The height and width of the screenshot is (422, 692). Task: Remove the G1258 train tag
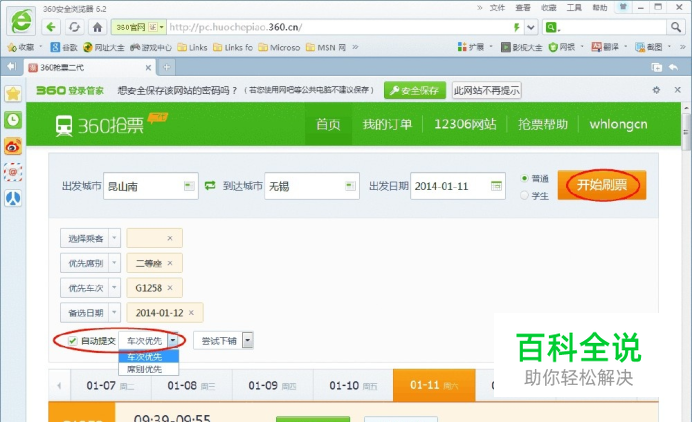[x=170, y=288]
